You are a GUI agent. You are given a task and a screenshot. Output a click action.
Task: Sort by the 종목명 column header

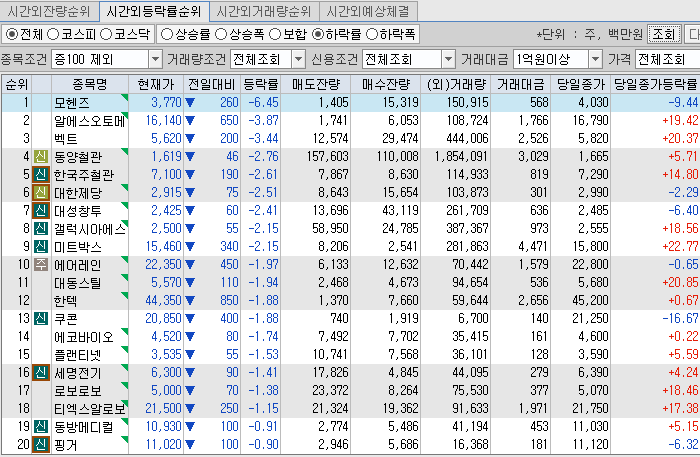pos(90,84)
